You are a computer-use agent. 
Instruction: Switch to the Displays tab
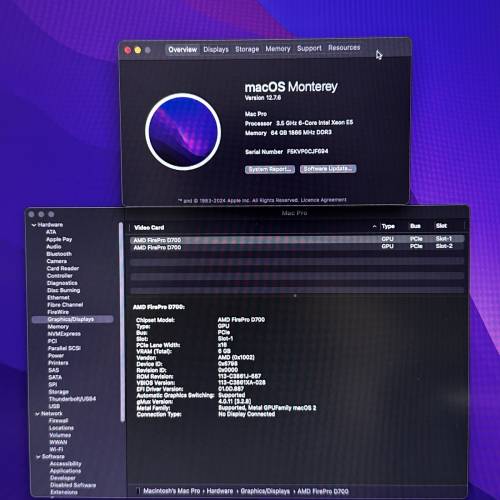(216, 49)
